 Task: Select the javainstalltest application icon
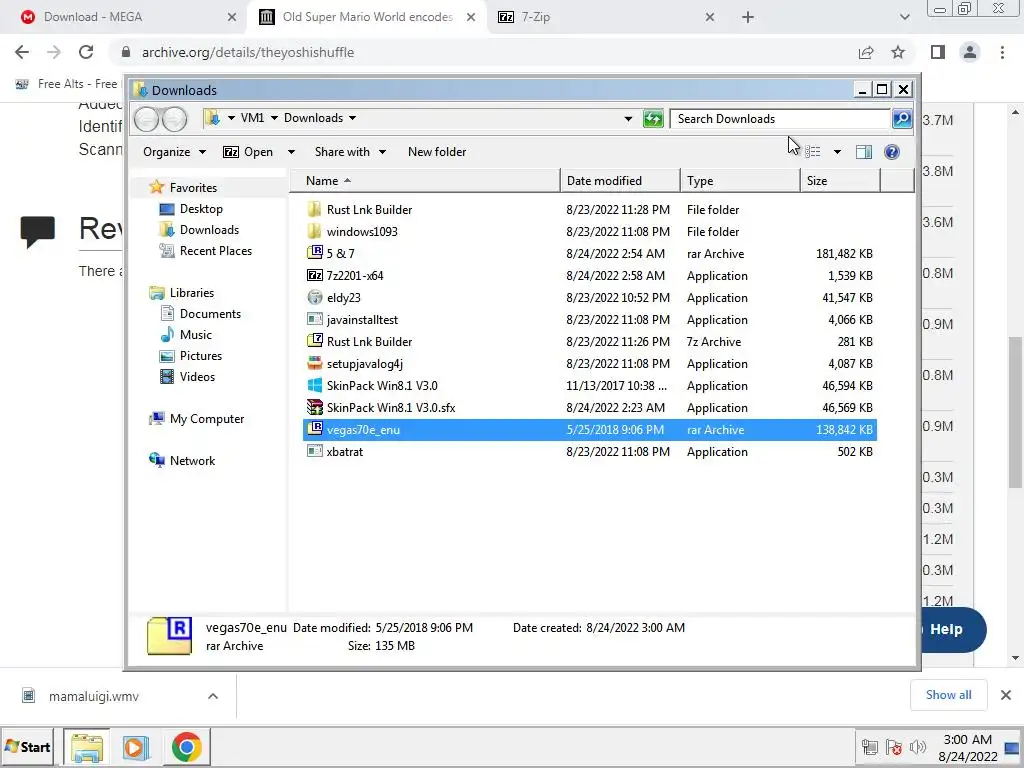314,319
